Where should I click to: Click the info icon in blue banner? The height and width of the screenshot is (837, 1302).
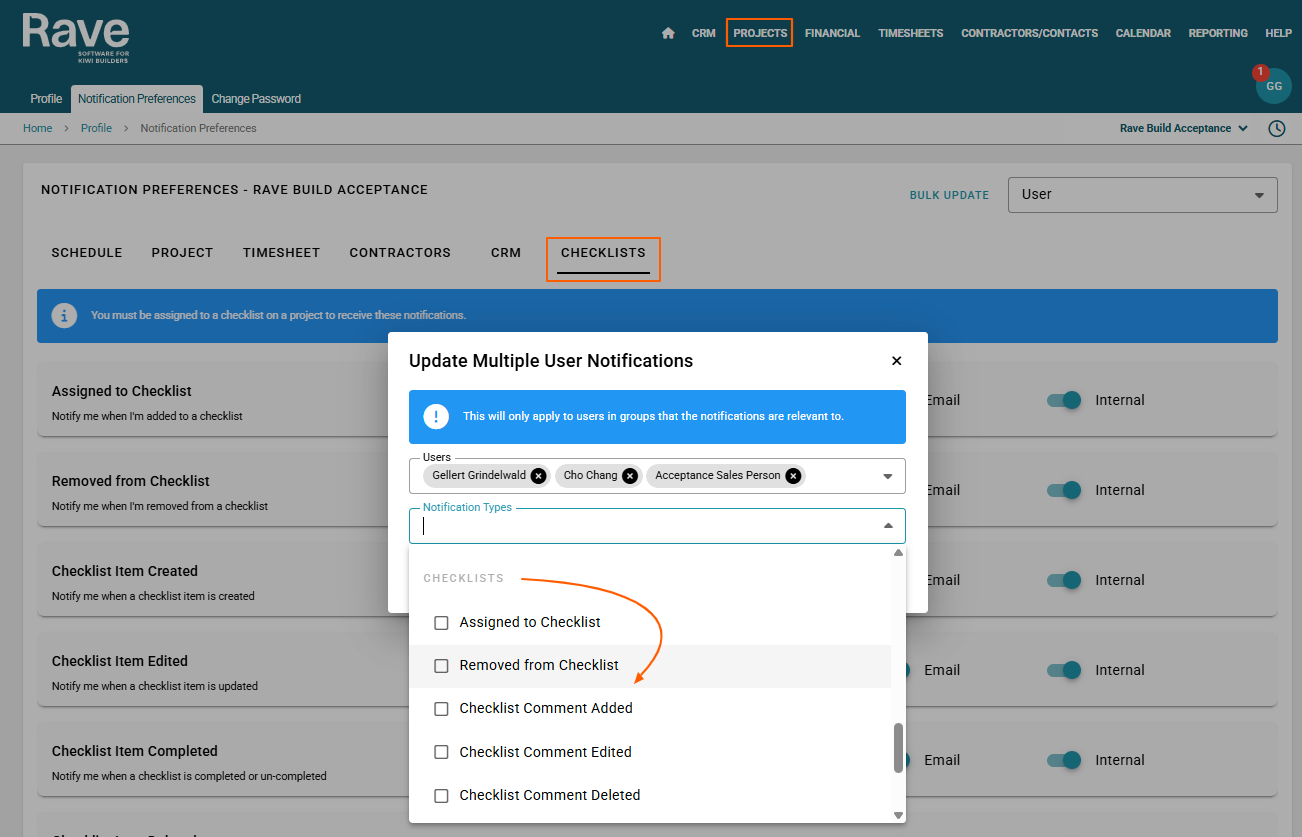click(x=64, y=315)
